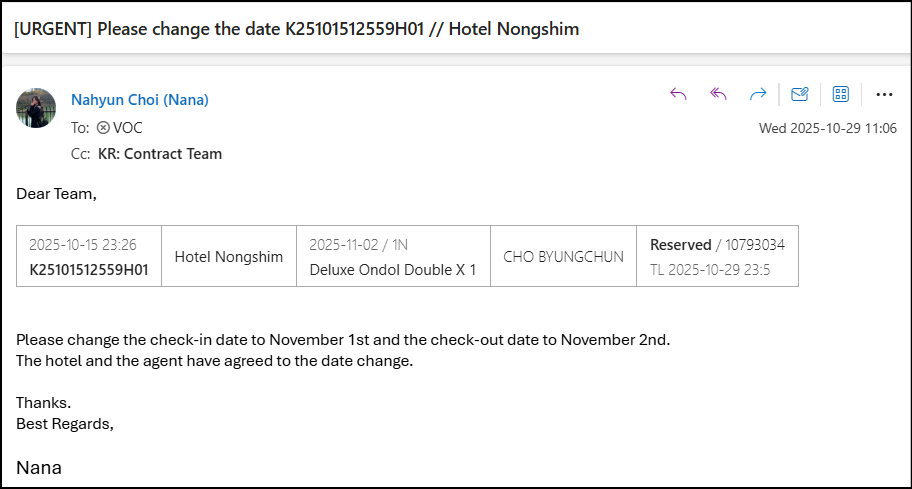
Task: Click the Reply All double-arrow icon
Action: [718, 94]
